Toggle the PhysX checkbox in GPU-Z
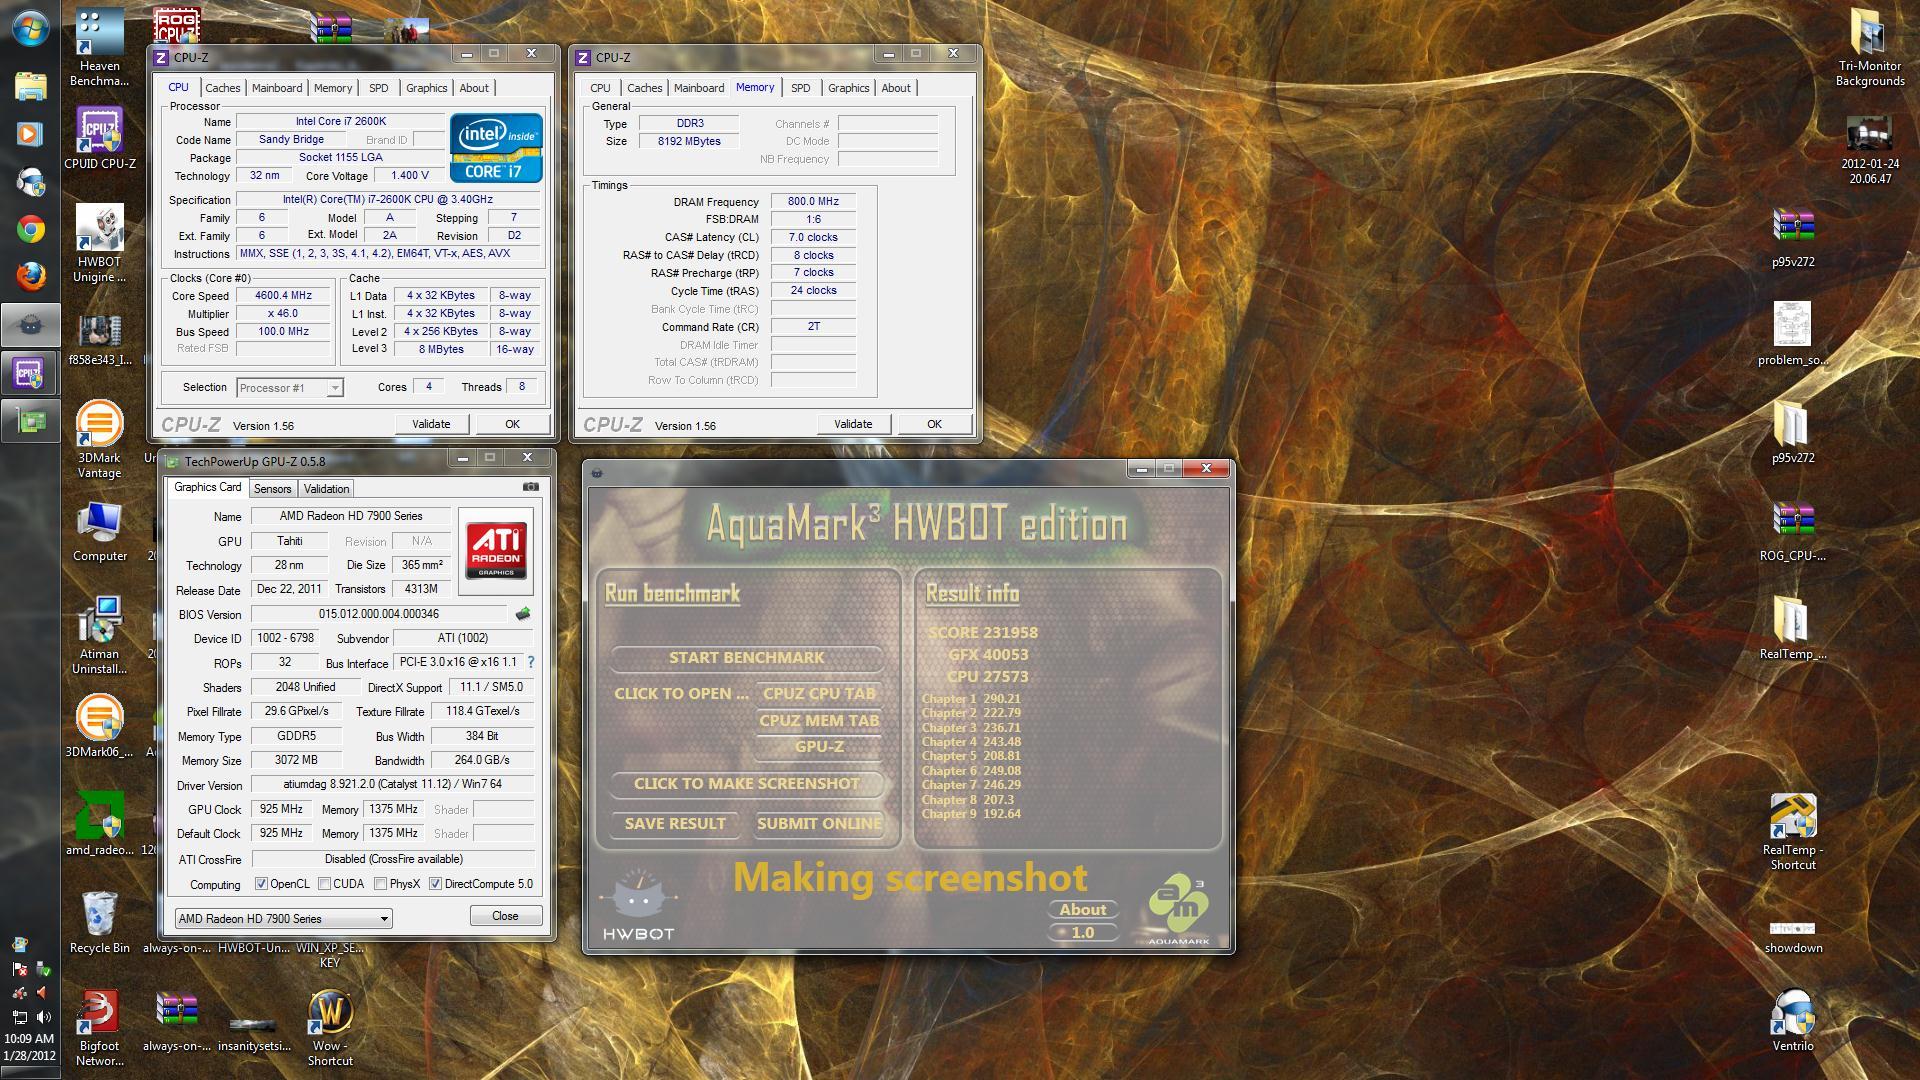This screenshot has height=1080, width=1920. 380,884
